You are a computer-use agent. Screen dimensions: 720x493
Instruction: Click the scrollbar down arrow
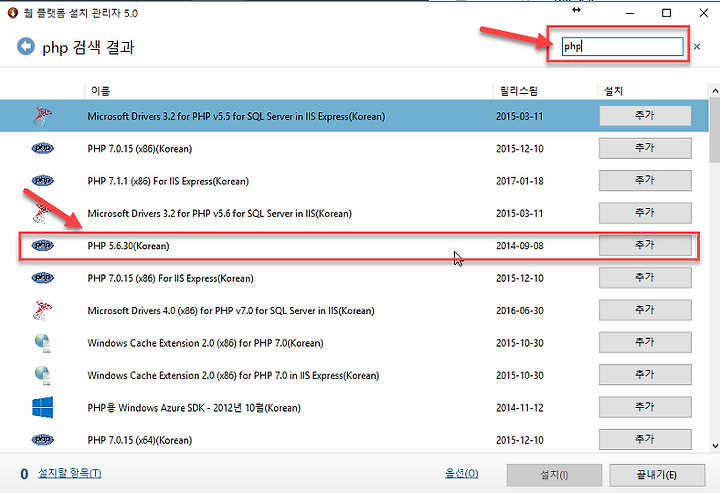[715, 445]
